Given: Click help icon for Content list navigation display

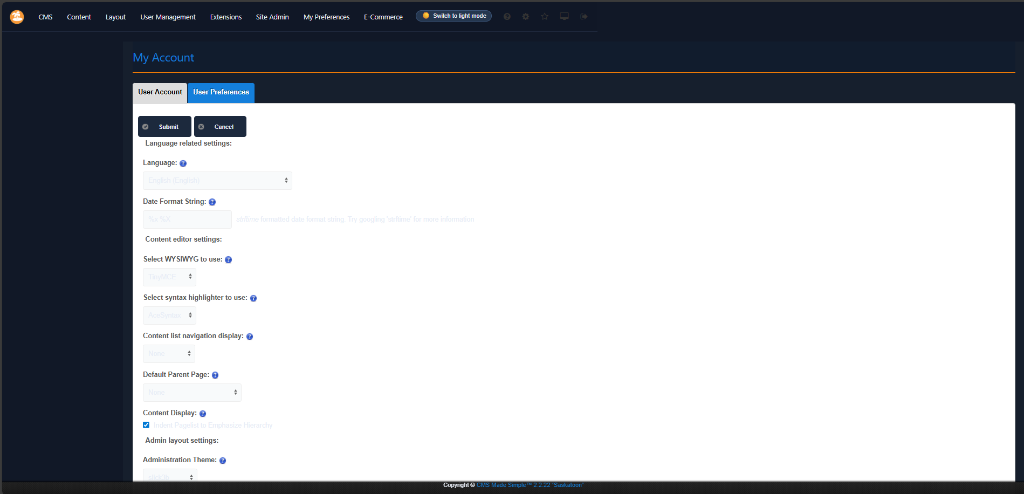Looking at the screenshot, I should 249,336.
